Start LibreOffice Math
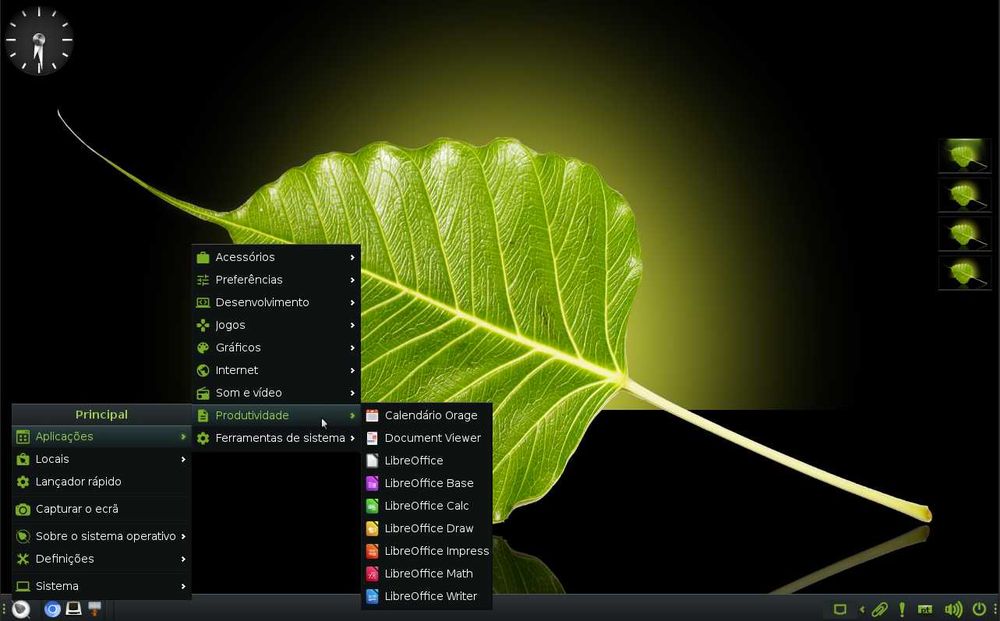This screenshot has width=1000, height=621. pos(427,574)
